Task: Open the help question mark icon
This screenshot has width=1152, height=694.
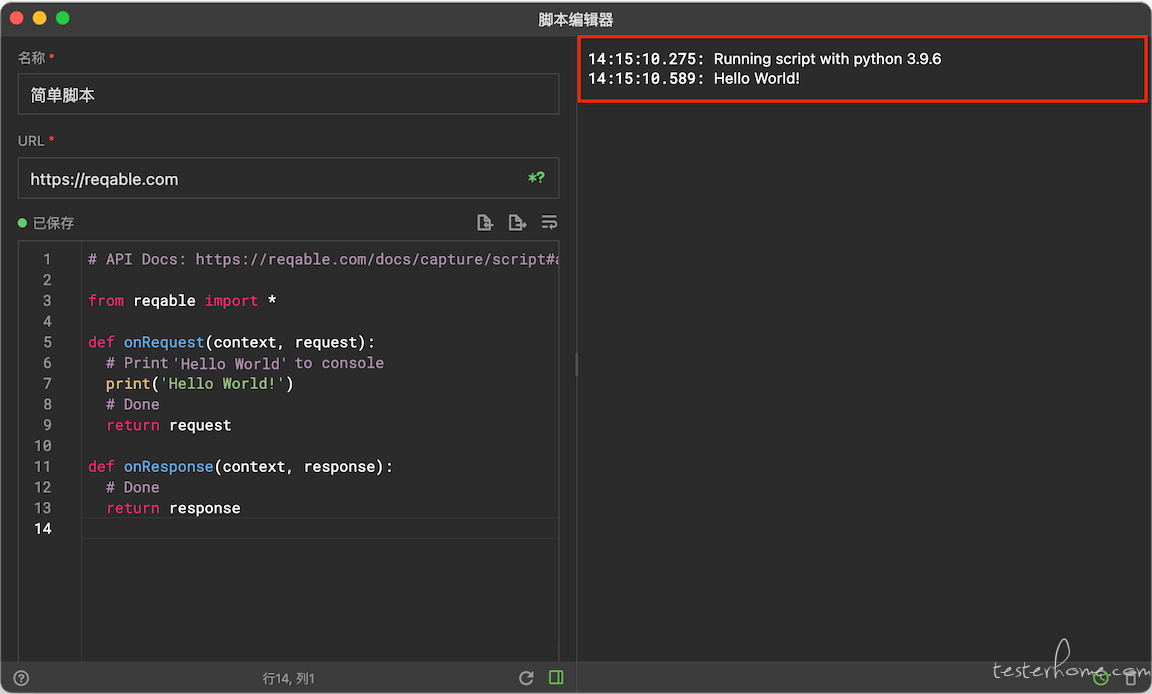Action: (21, 678)
